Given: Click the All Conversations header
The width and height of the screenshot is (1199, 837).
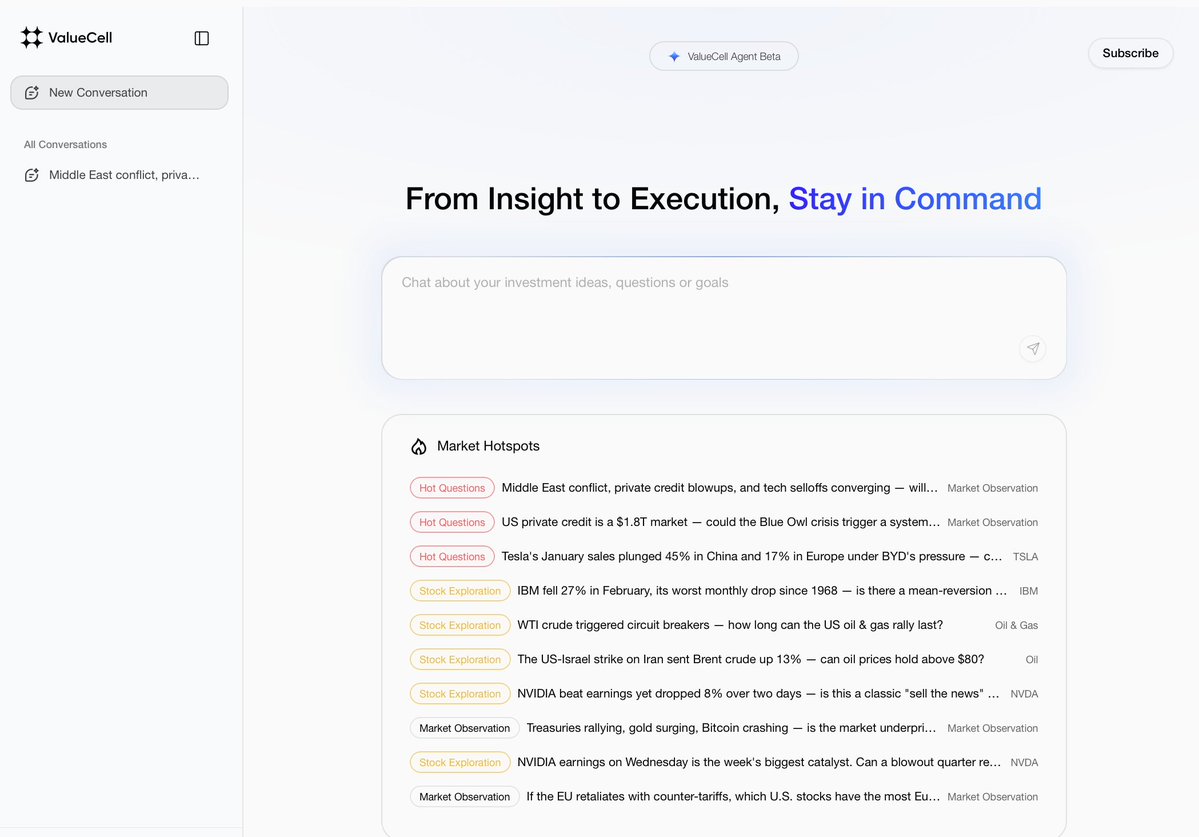Looking at the screenshot, I should click(65, 144).
